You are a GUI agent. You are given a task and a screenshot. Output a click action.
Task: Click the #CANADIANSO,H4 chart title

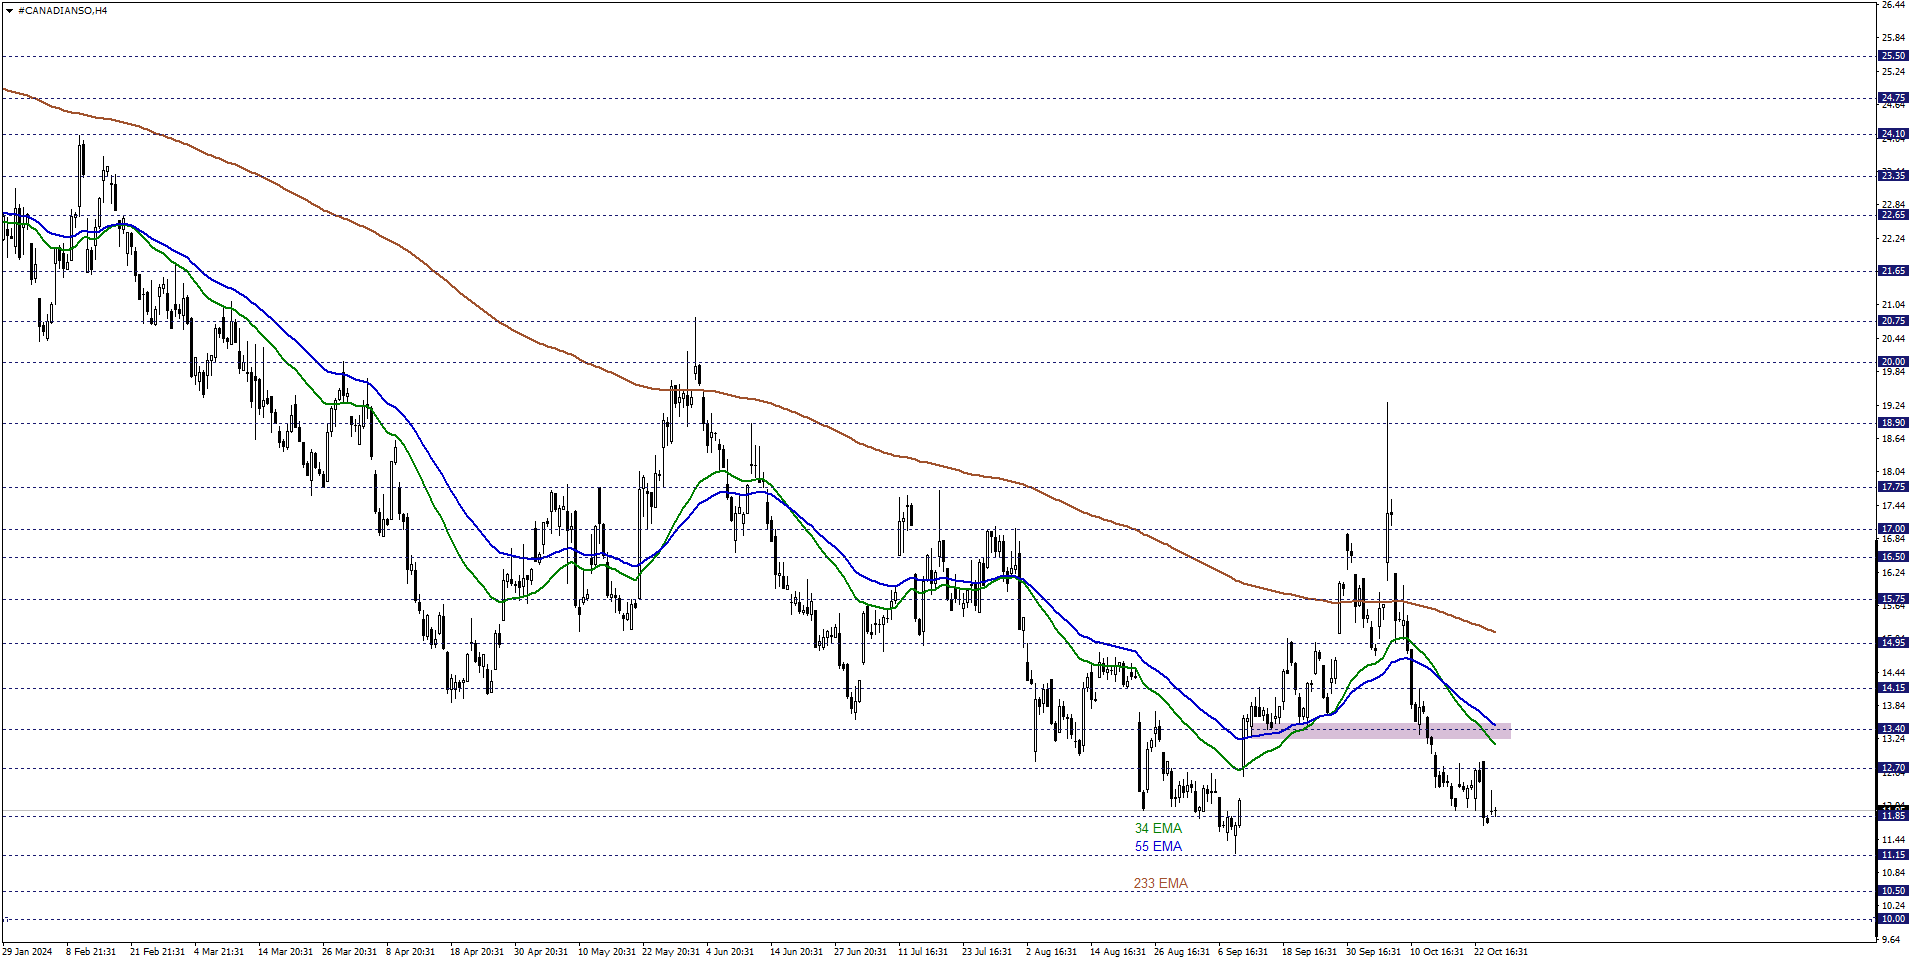pos(62,10)
